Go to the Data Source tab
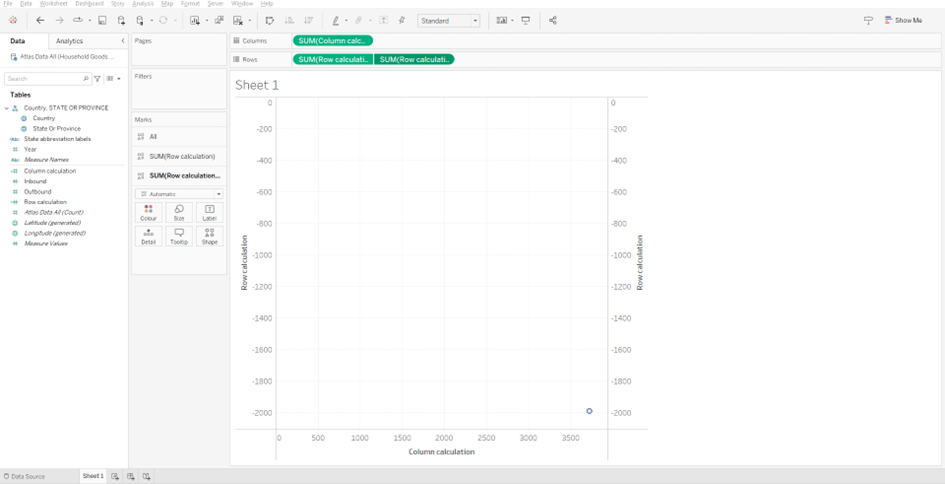 pyautogui.click(x=24, y=476)
